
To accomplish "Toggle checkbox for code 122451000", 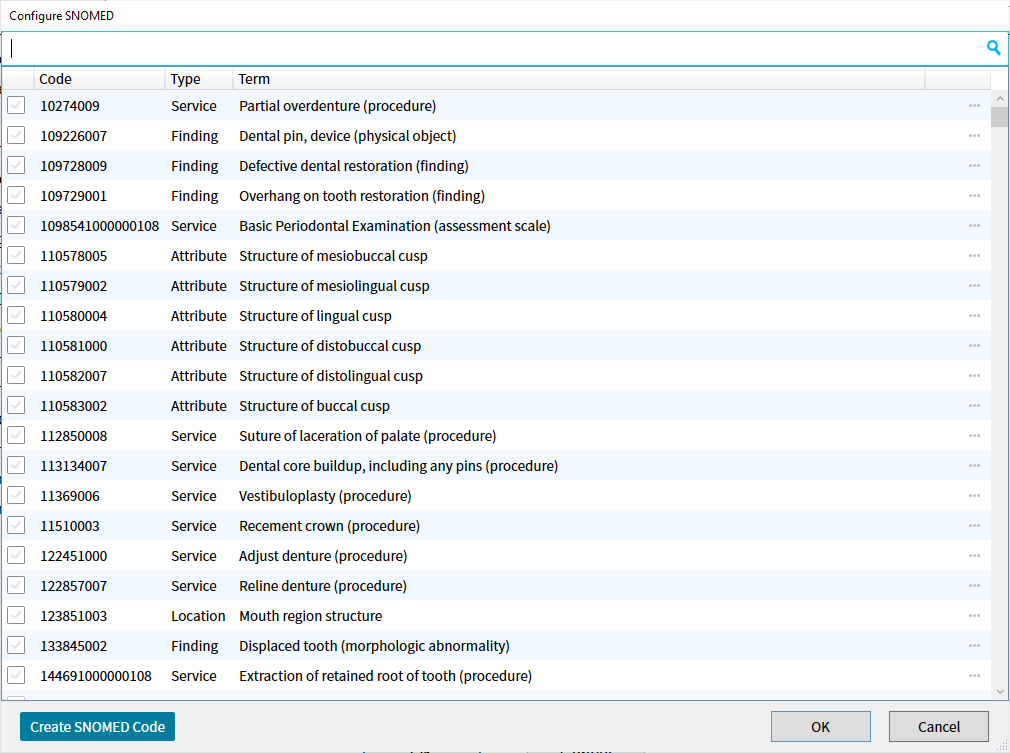I will (16, 555).
